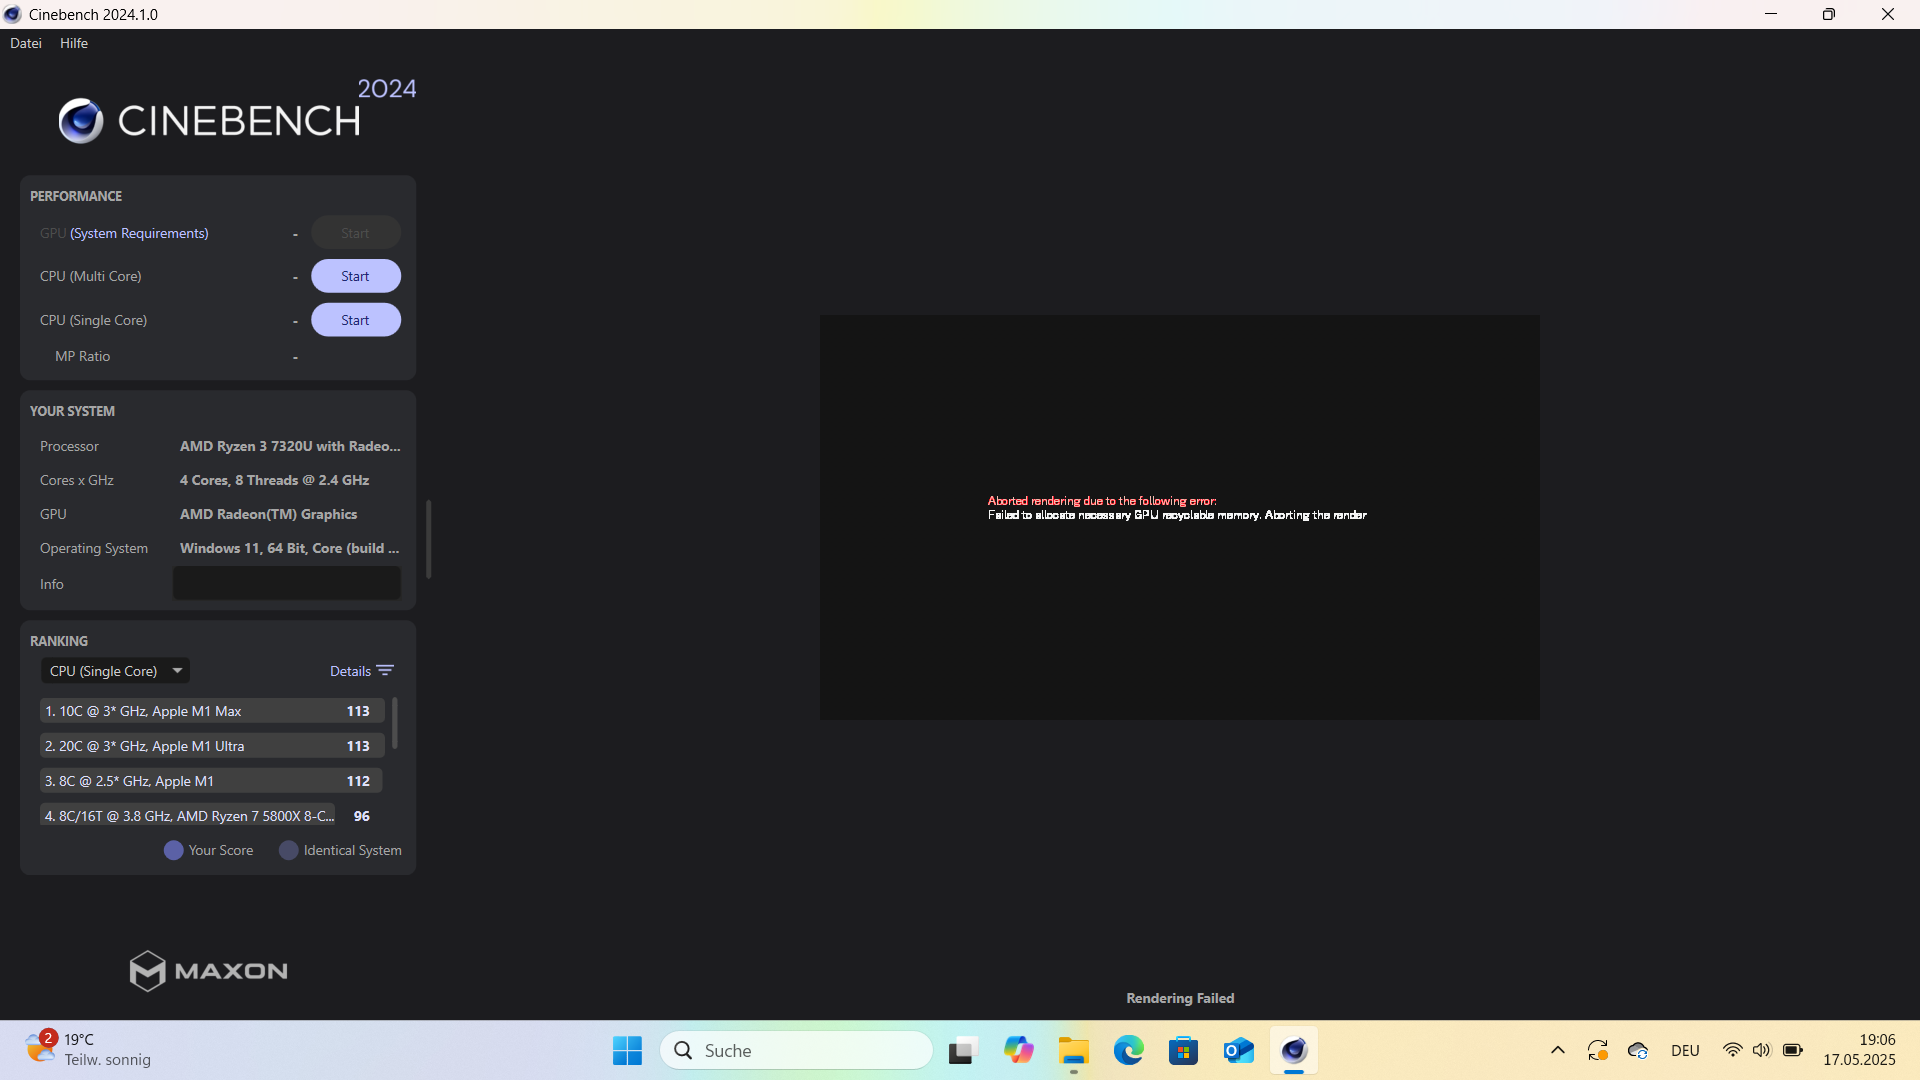Image resolution: width=1920 pixels, height=1080 pixels.
Task: Click inside the Info text field
Action: (286, 583)
